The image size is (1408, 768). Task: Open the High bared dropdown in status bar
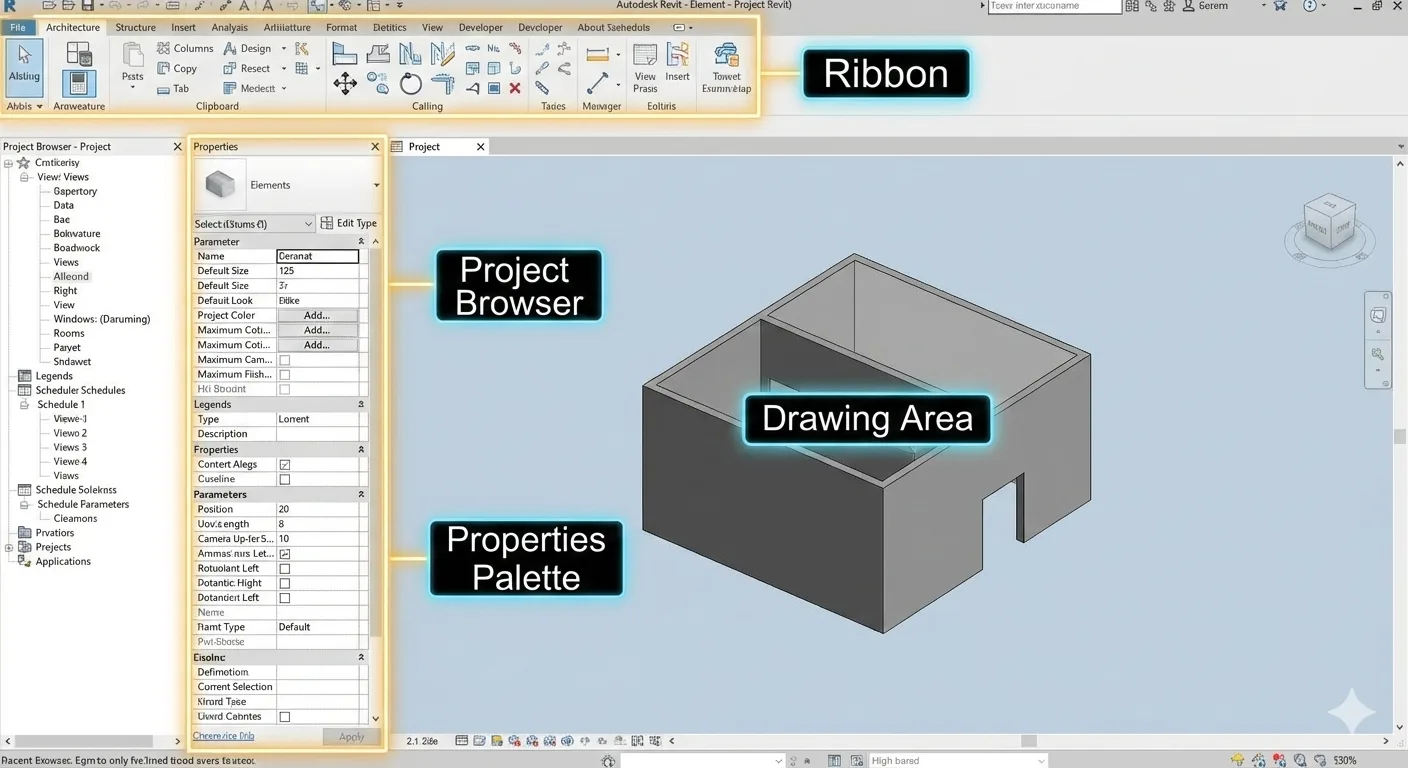[957, 761]
